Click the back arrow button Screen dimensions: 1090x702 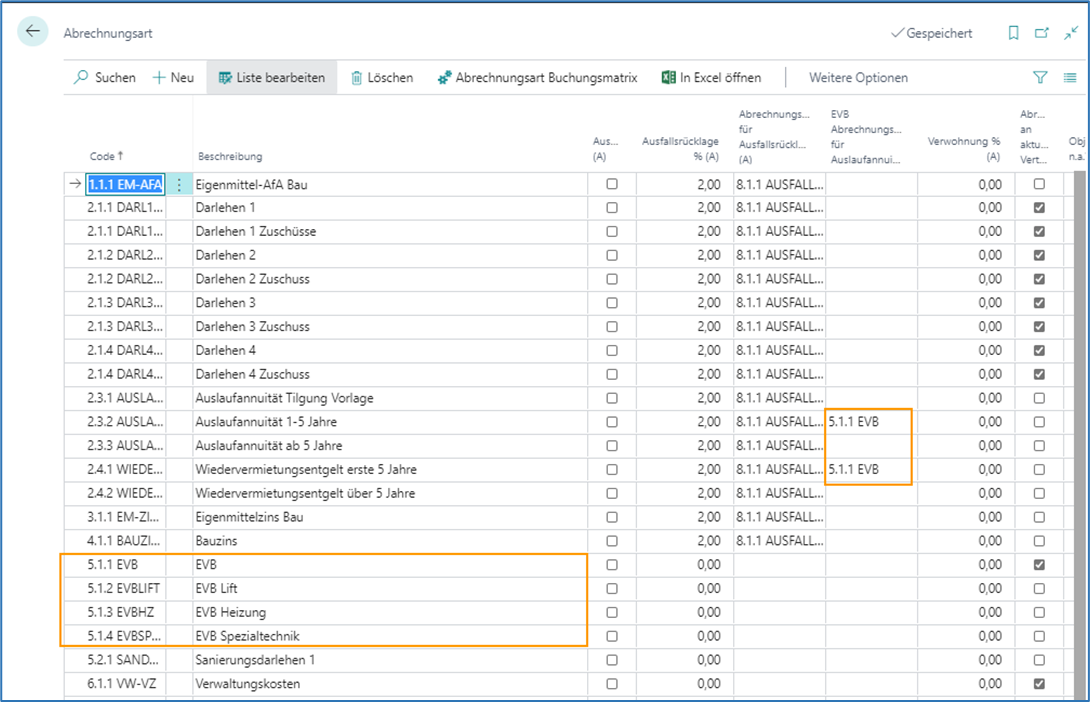pyautogui.click(x=33, y=32)
